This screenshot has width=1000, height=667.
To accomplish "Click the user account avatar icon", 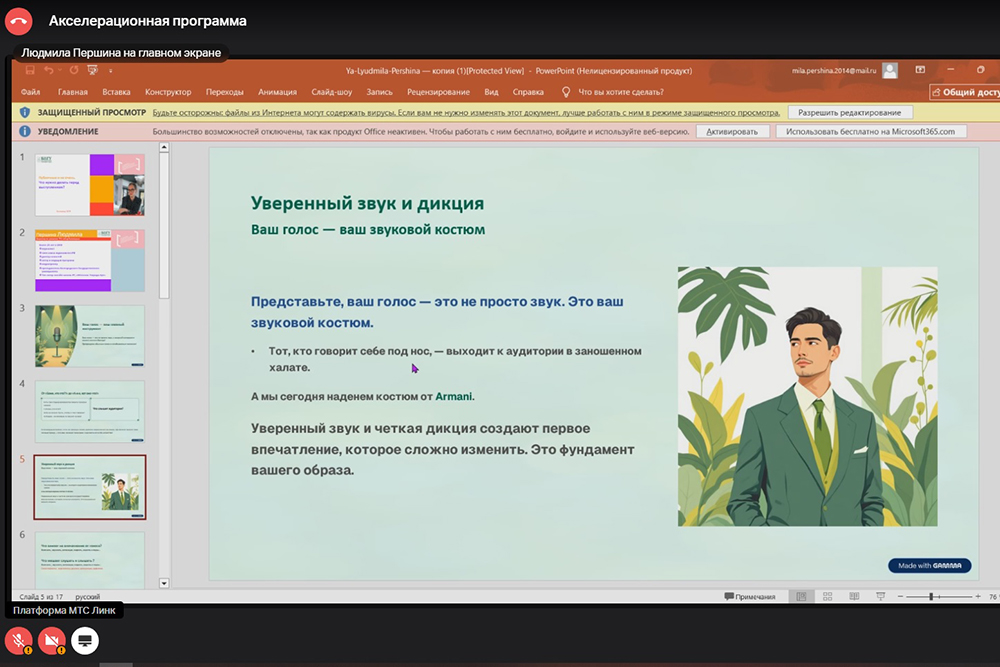I will click(x=890, y=70).
